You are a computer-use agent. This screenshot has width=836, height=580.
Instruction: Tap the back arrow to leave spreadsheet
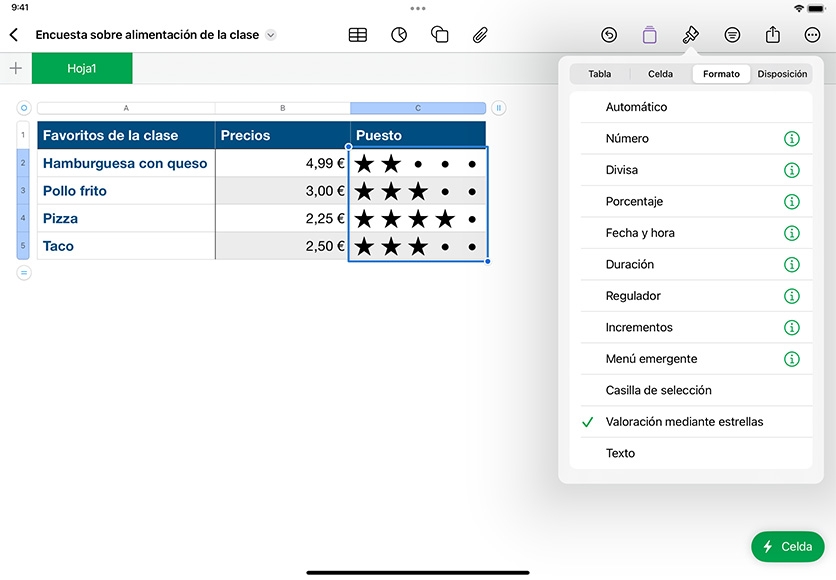(14, 35)
